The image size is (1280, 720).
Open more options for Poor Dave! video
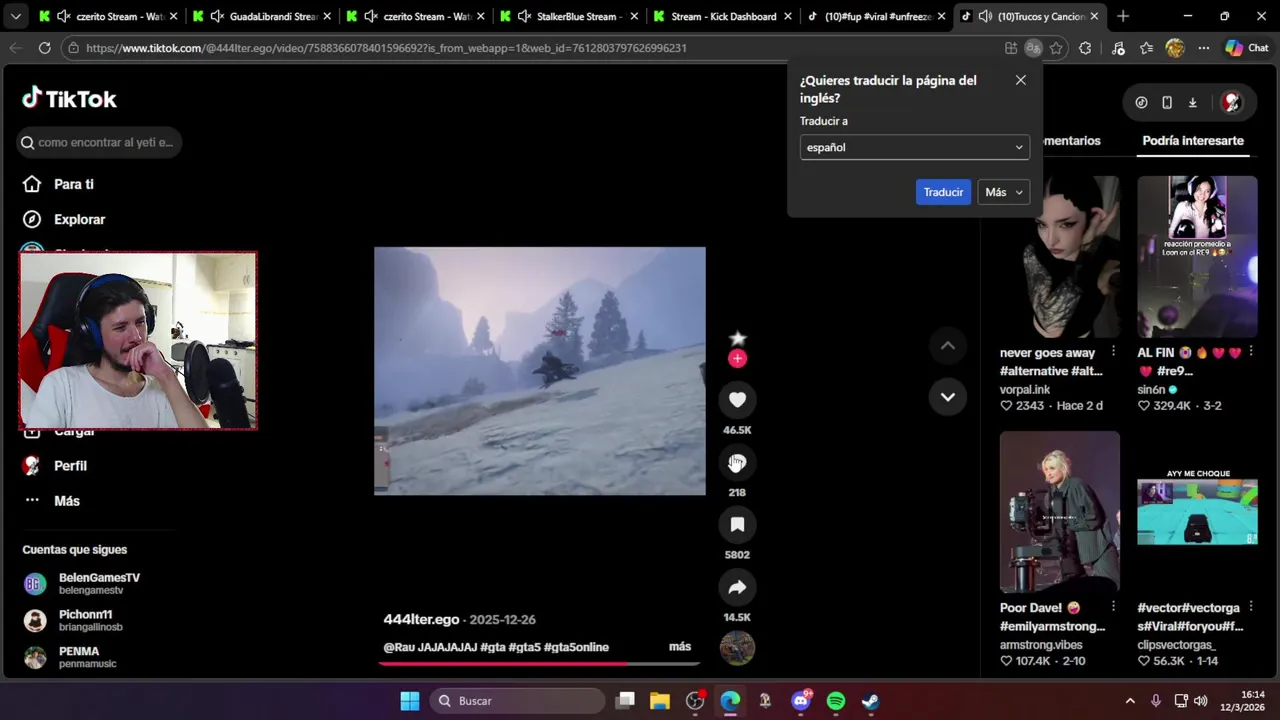[1113, 607]
